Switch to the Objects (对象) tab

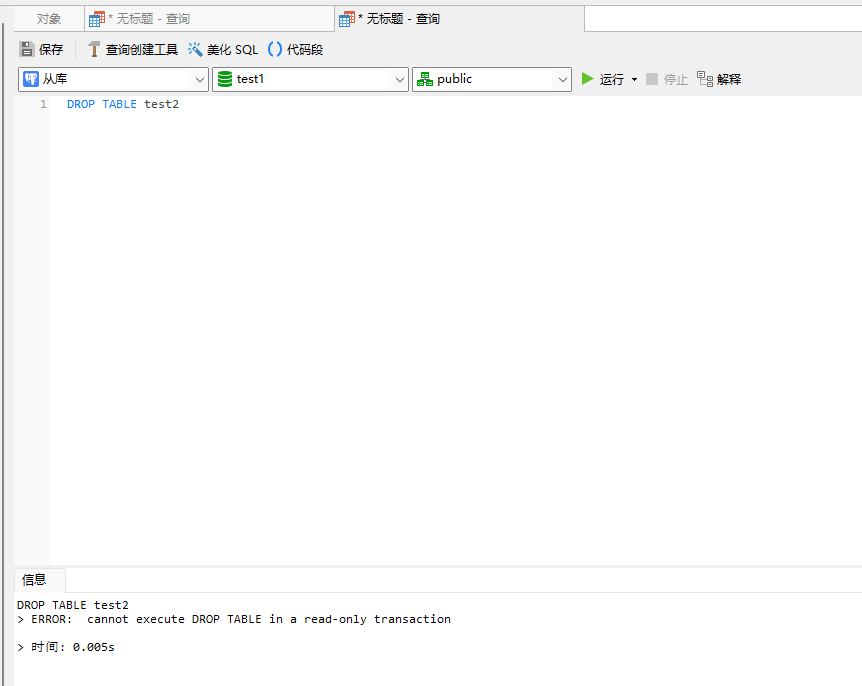click(x=49, y=19)
